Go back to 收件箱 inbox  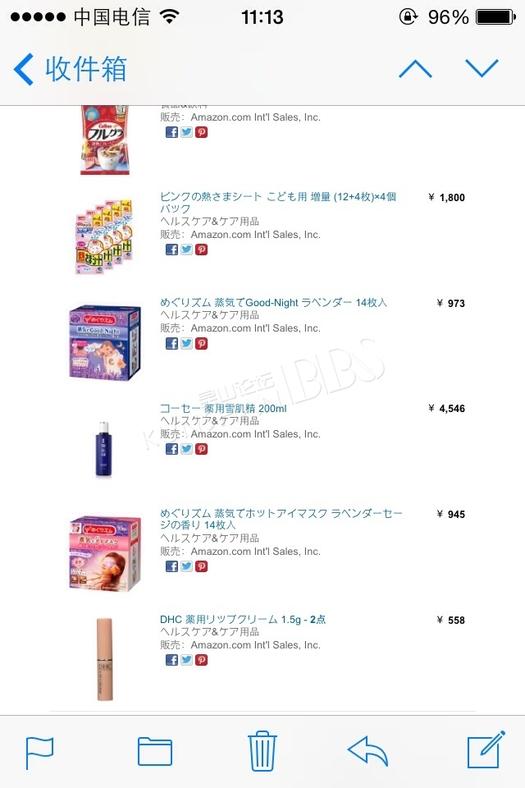tap(69, 69)
